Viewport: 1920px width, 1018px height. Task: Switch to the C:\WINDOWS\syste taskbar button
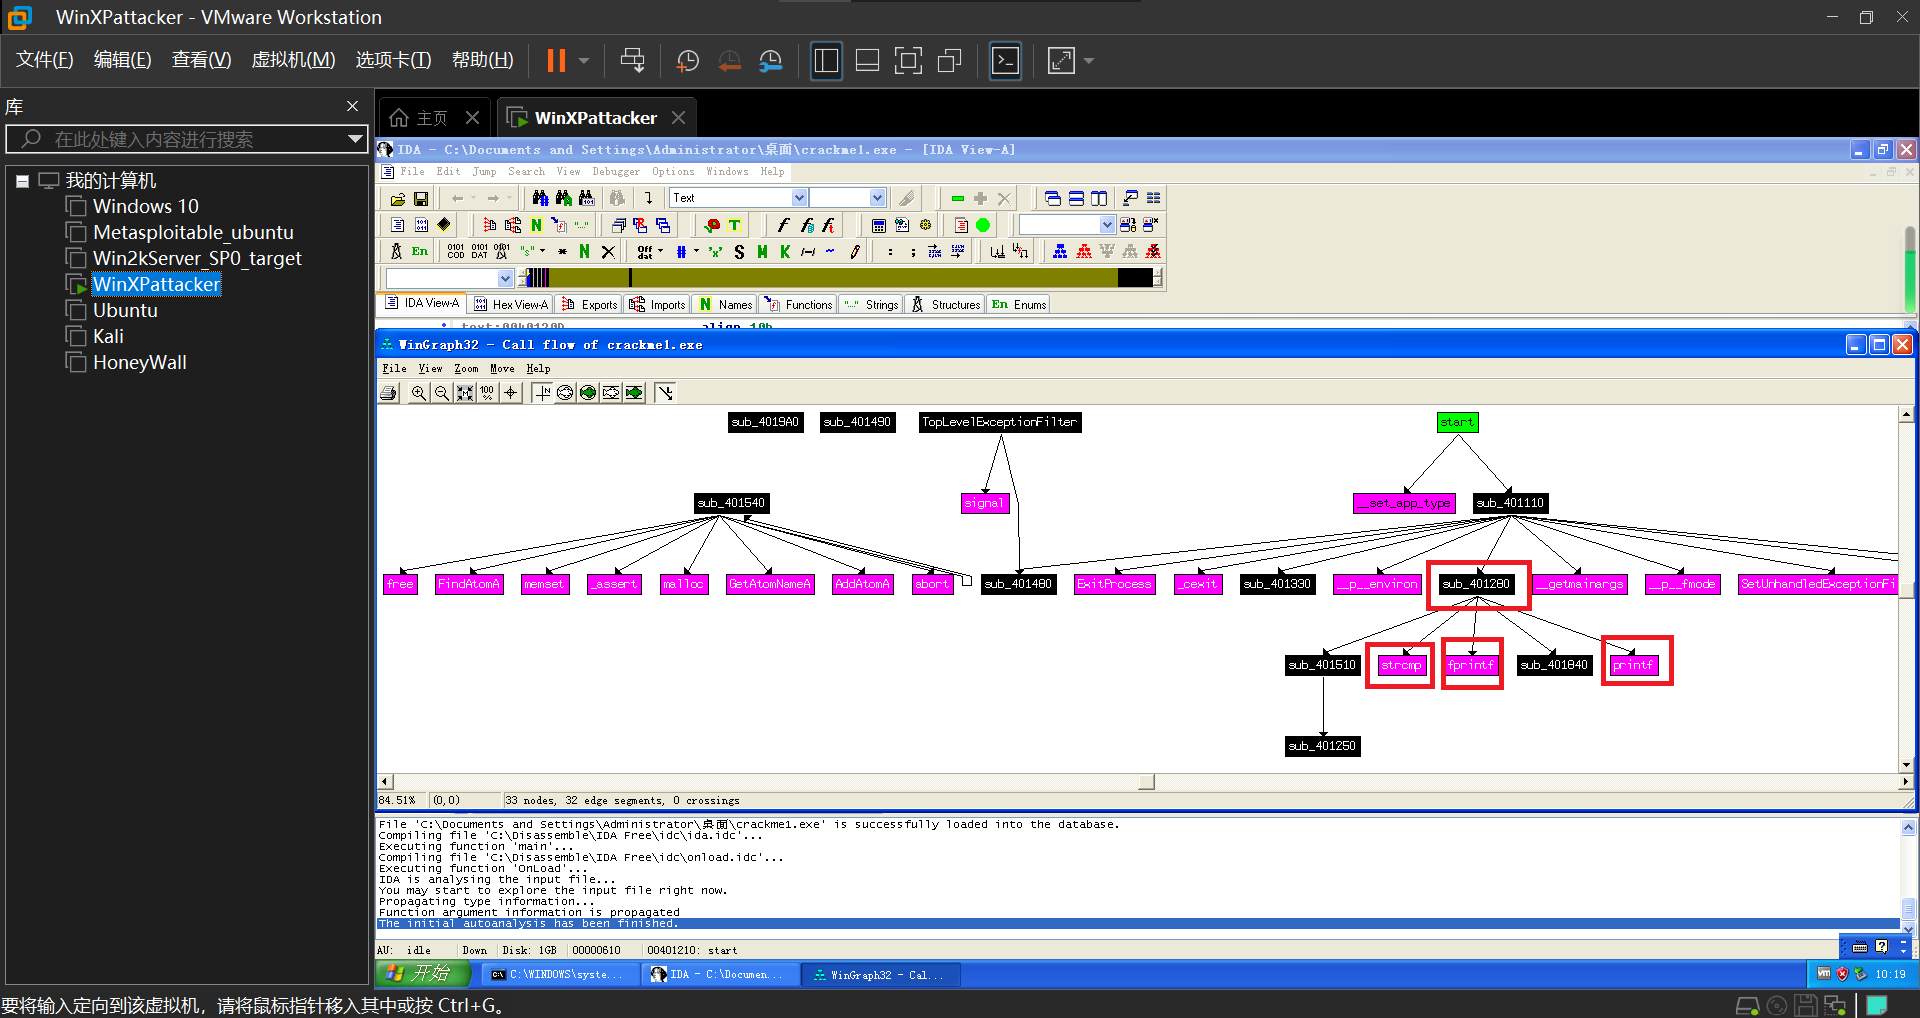point(559,974)
